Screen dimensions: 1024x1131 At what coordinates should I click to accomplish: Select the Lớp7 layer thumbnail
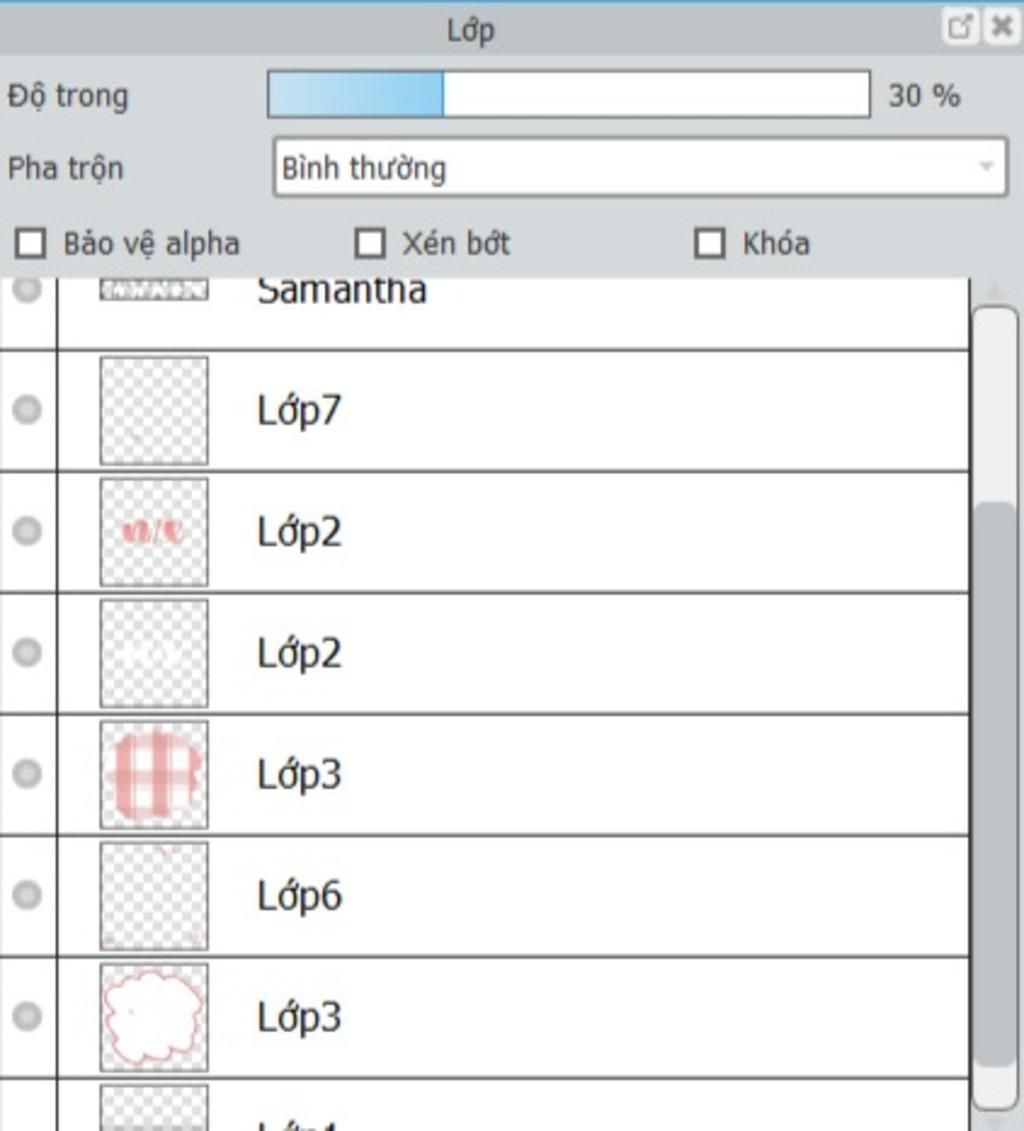[154, 410]
